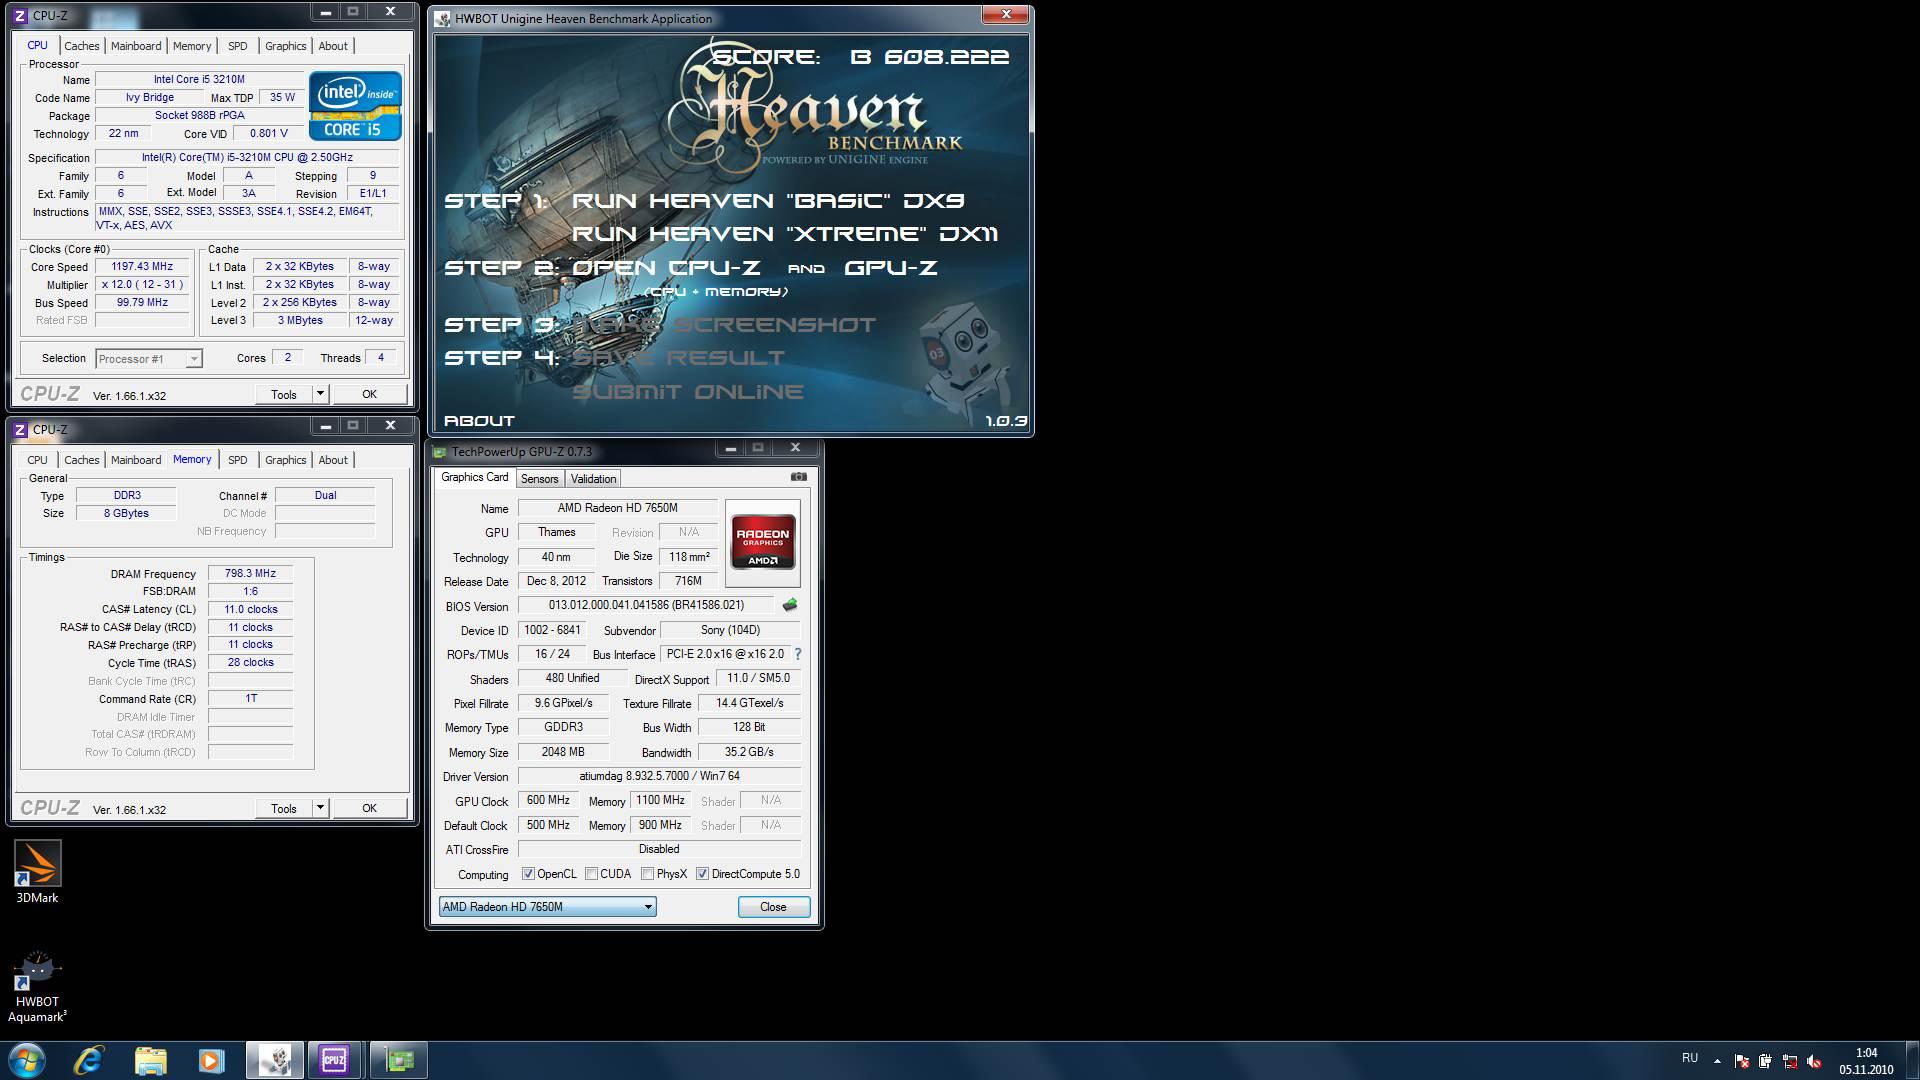Click Run Heaven "Xtreme" DX11
Viewport: 1920px width, 1080px height.
pos(785,234)
